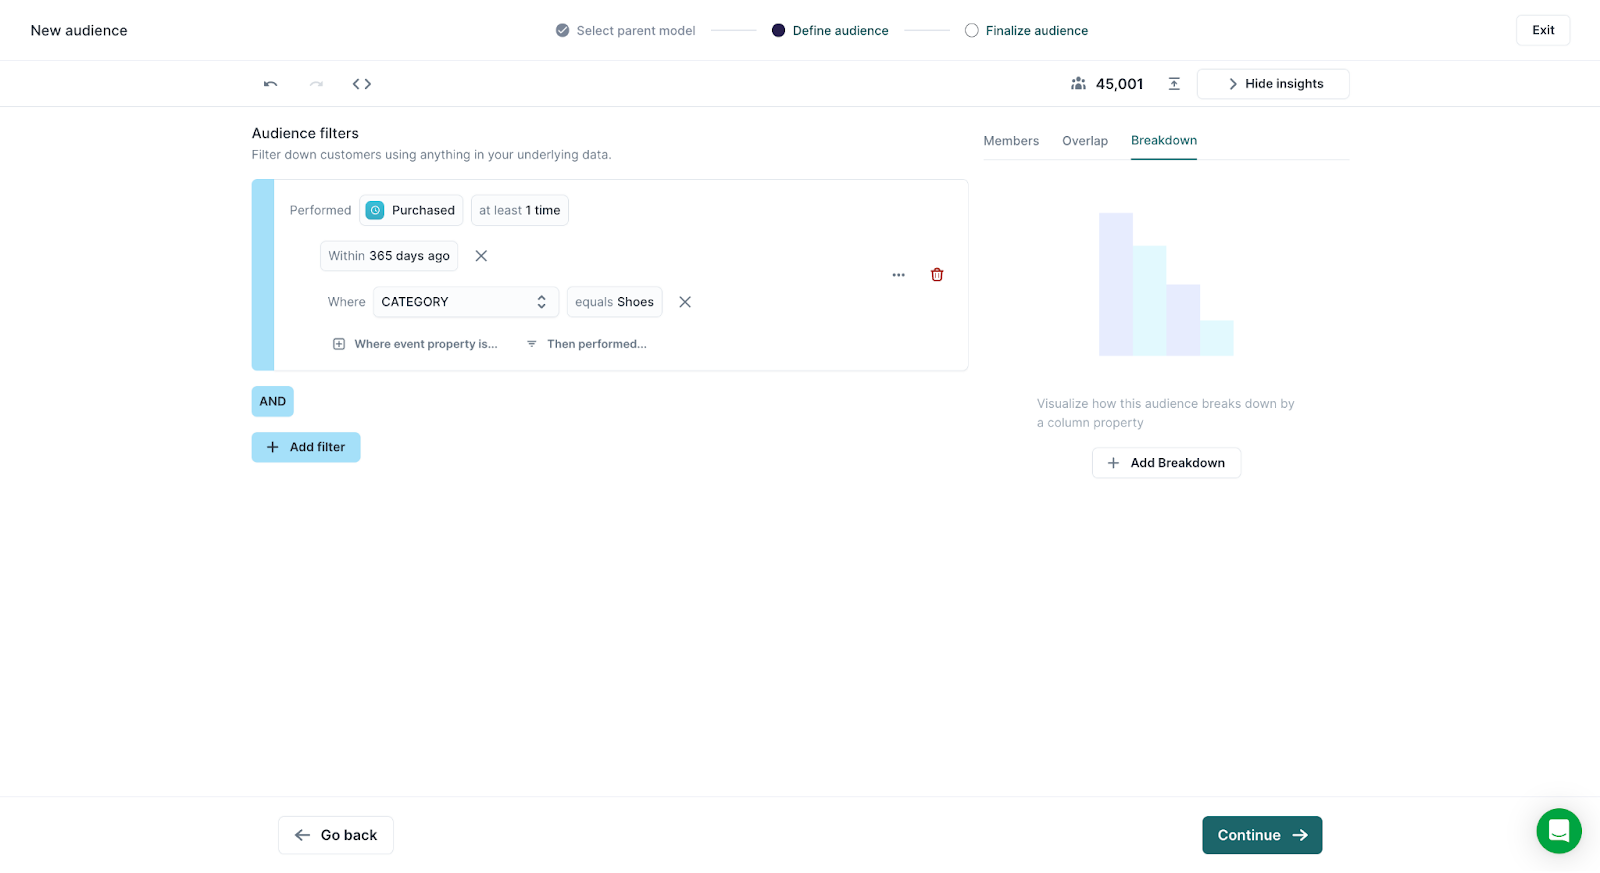The width and height of the screenshot is (1600, 873).
Task: Open the chat support widget
Action: (x=1558, y=830)
